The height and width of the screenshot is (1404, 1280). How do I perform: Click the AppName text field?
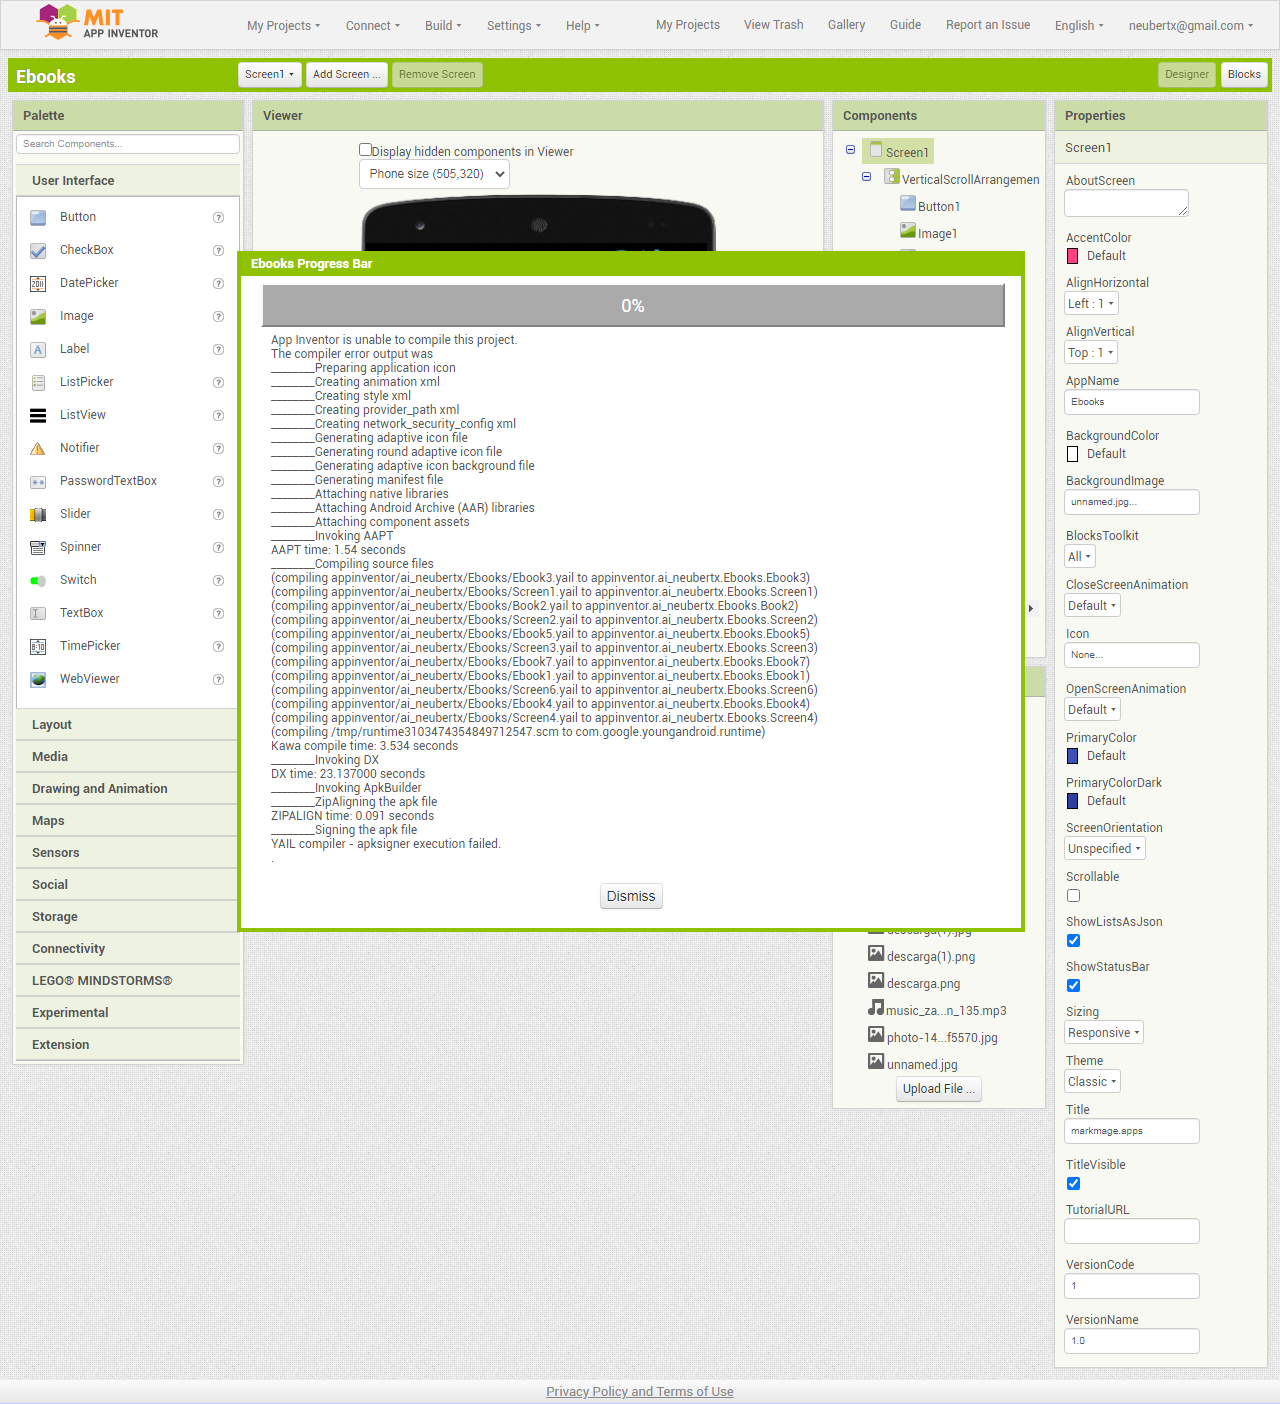(1131, 402)
